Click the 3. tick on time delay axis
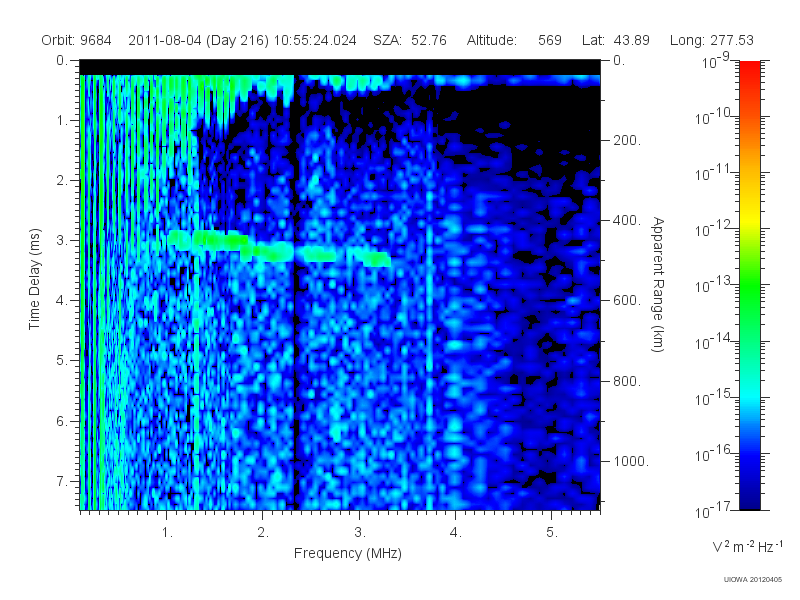800x600 pixels. click(62, 240)
